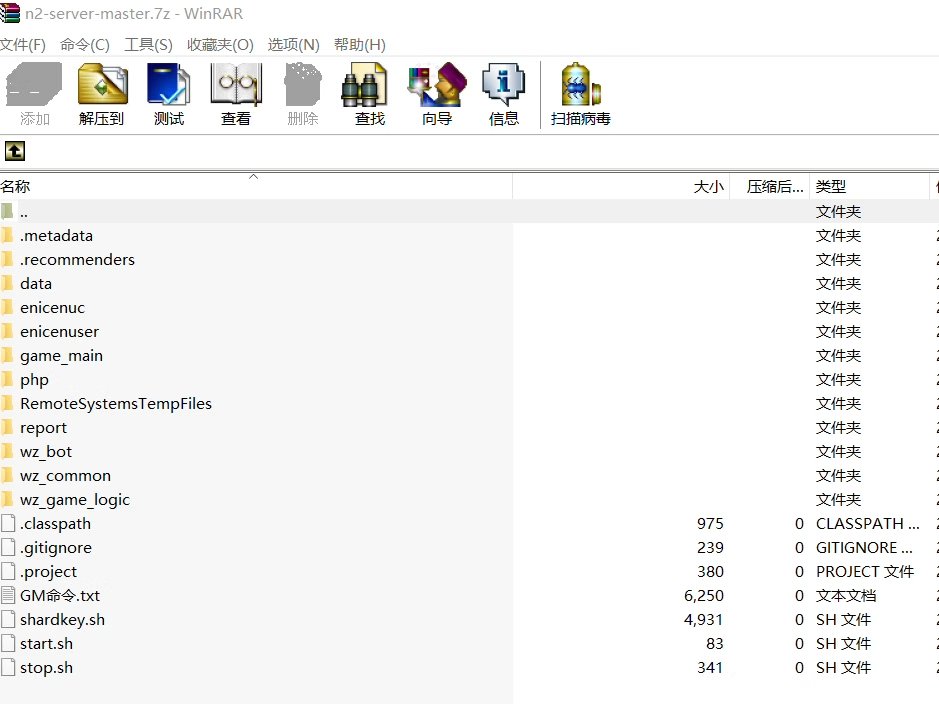
Task: Open the Commands (命令) menu
Action: pos(85,45)
